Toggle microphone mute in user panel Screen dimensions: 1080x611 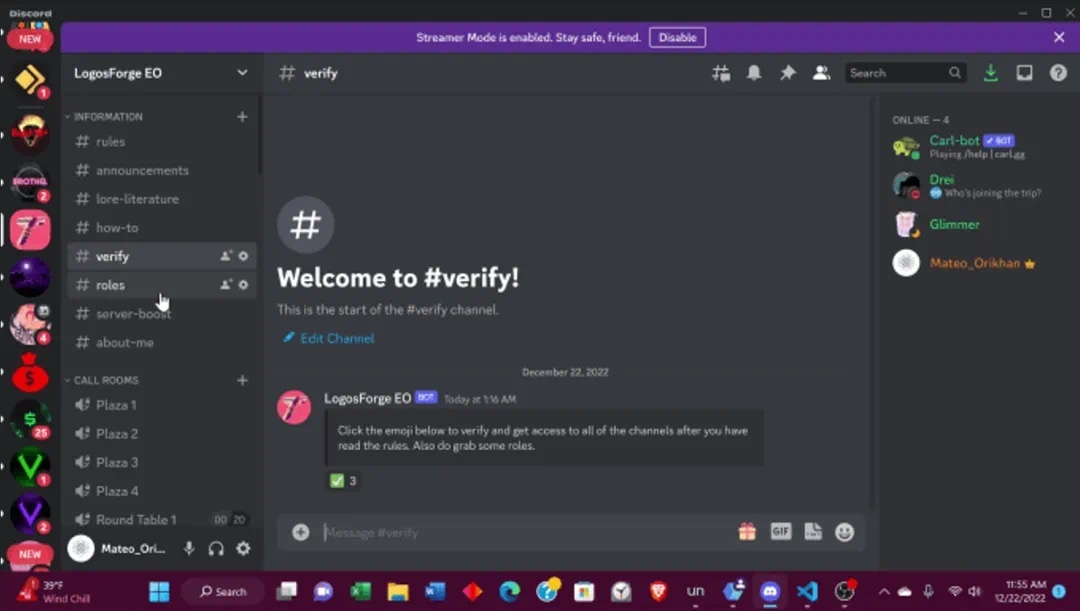click(x=189, y=549)
